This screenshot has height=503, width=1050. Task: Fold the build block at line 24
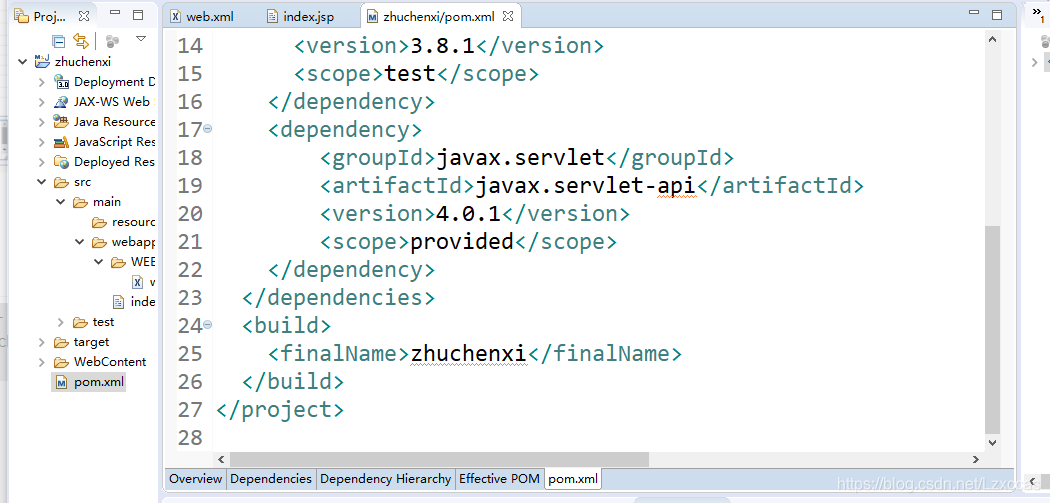click(207, 325)
